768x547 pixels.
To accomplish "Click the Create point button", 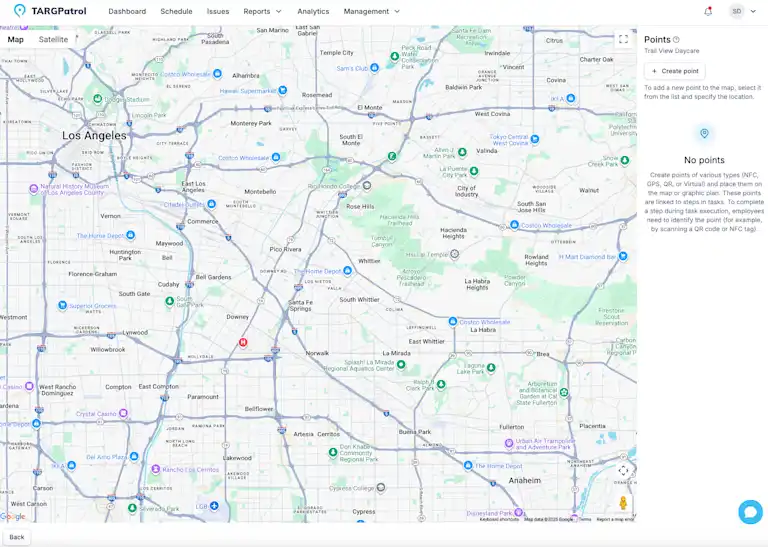I will pos(674,71).
